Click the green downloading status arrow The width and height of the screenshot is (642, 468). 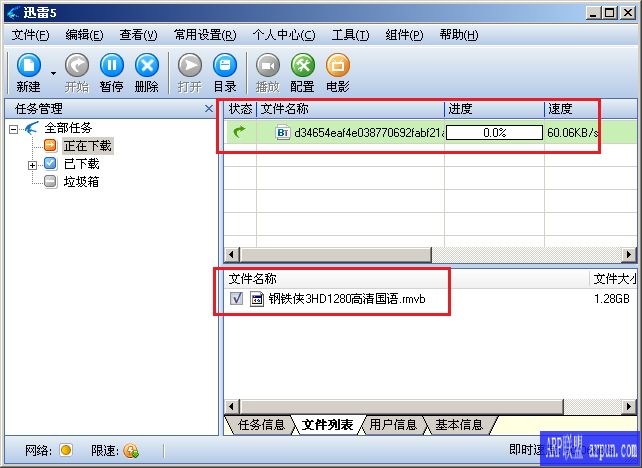[239, 132]
